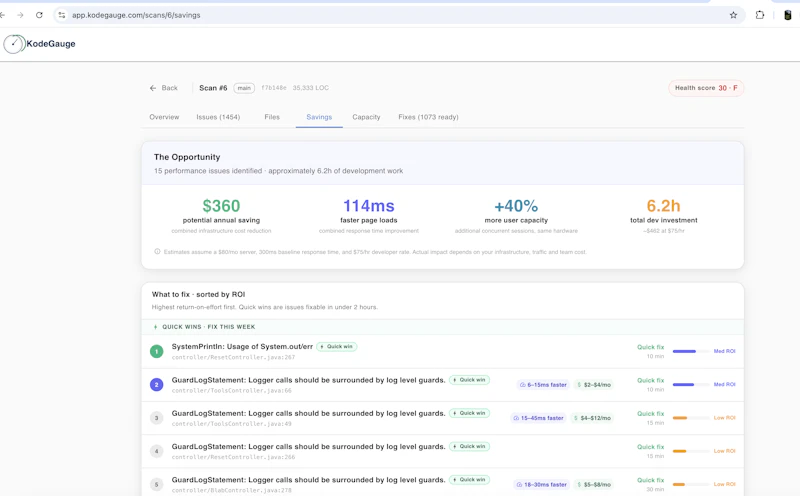Click the browser forward arrow

(x=20, y=15)
